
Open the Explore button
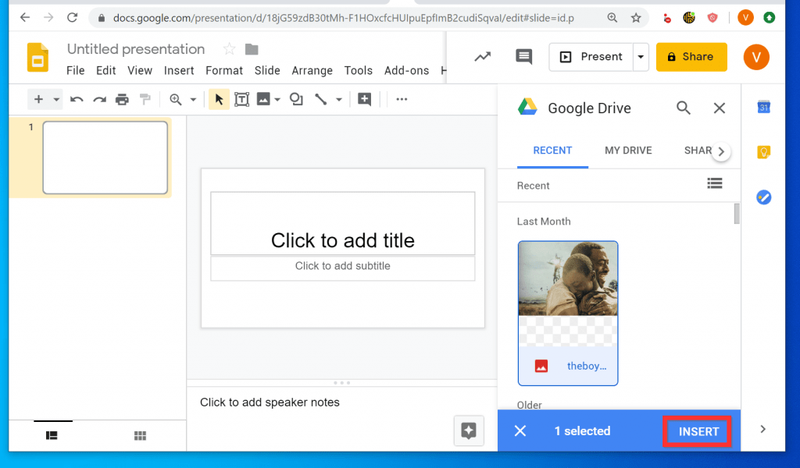point(468,431)
